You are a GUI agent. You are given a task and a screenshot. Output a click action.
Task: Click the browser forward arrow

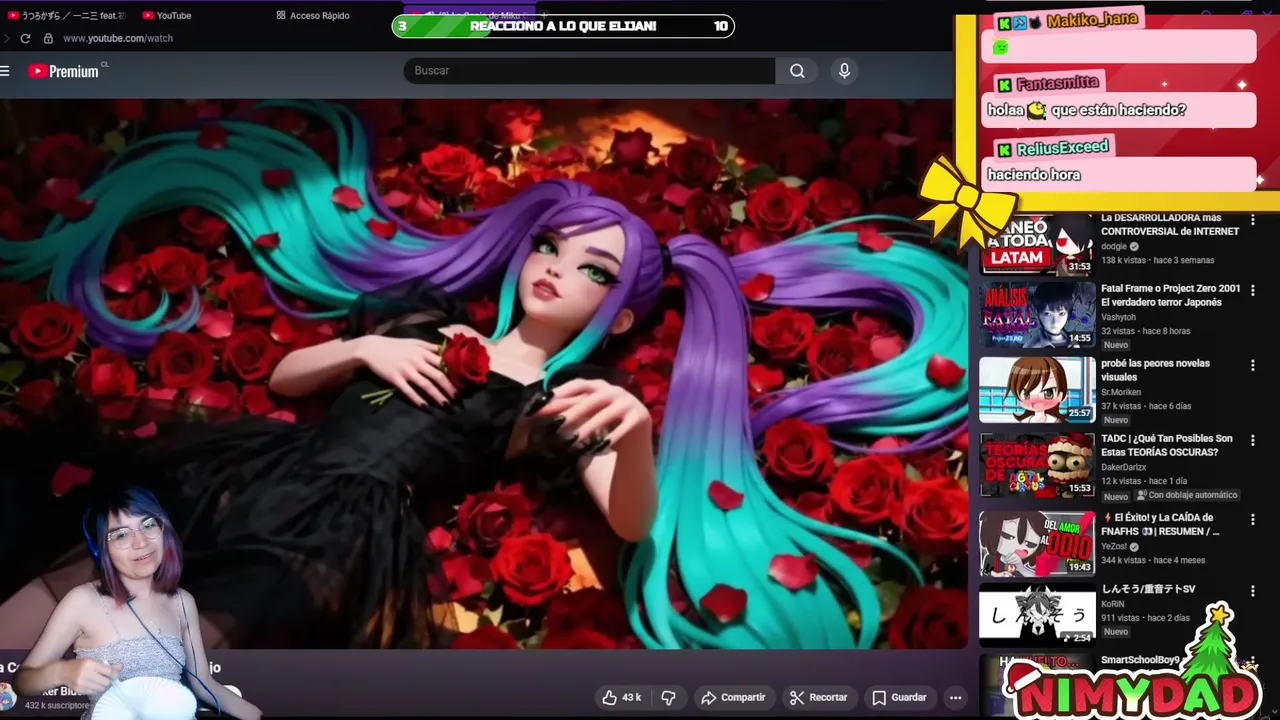coord(5,38)
